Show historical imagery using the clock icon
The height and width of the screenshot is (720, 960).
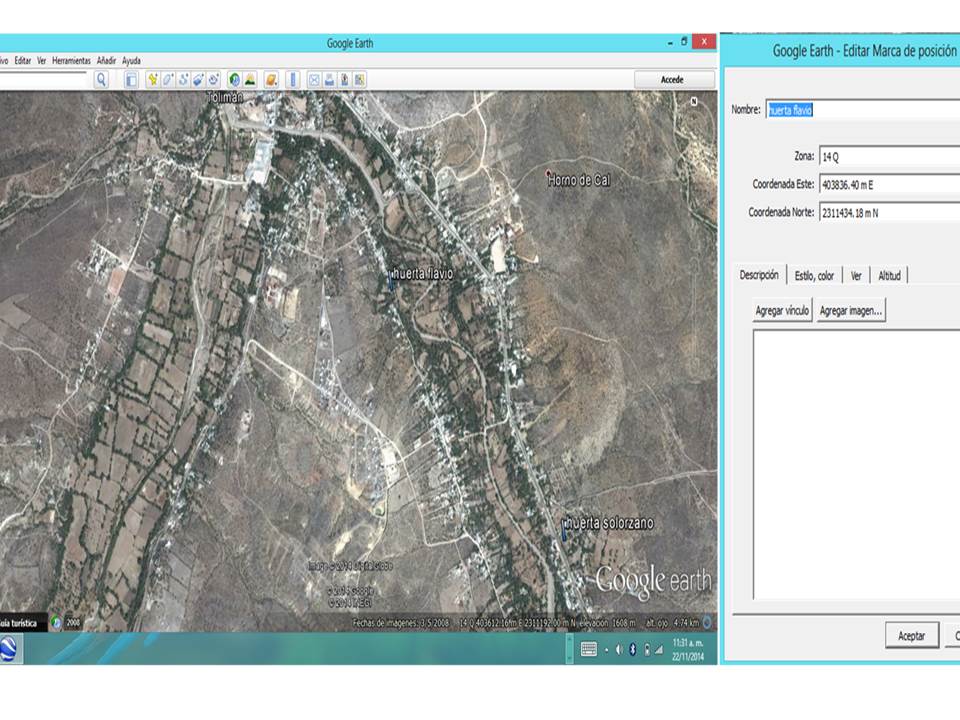point(234,79)
